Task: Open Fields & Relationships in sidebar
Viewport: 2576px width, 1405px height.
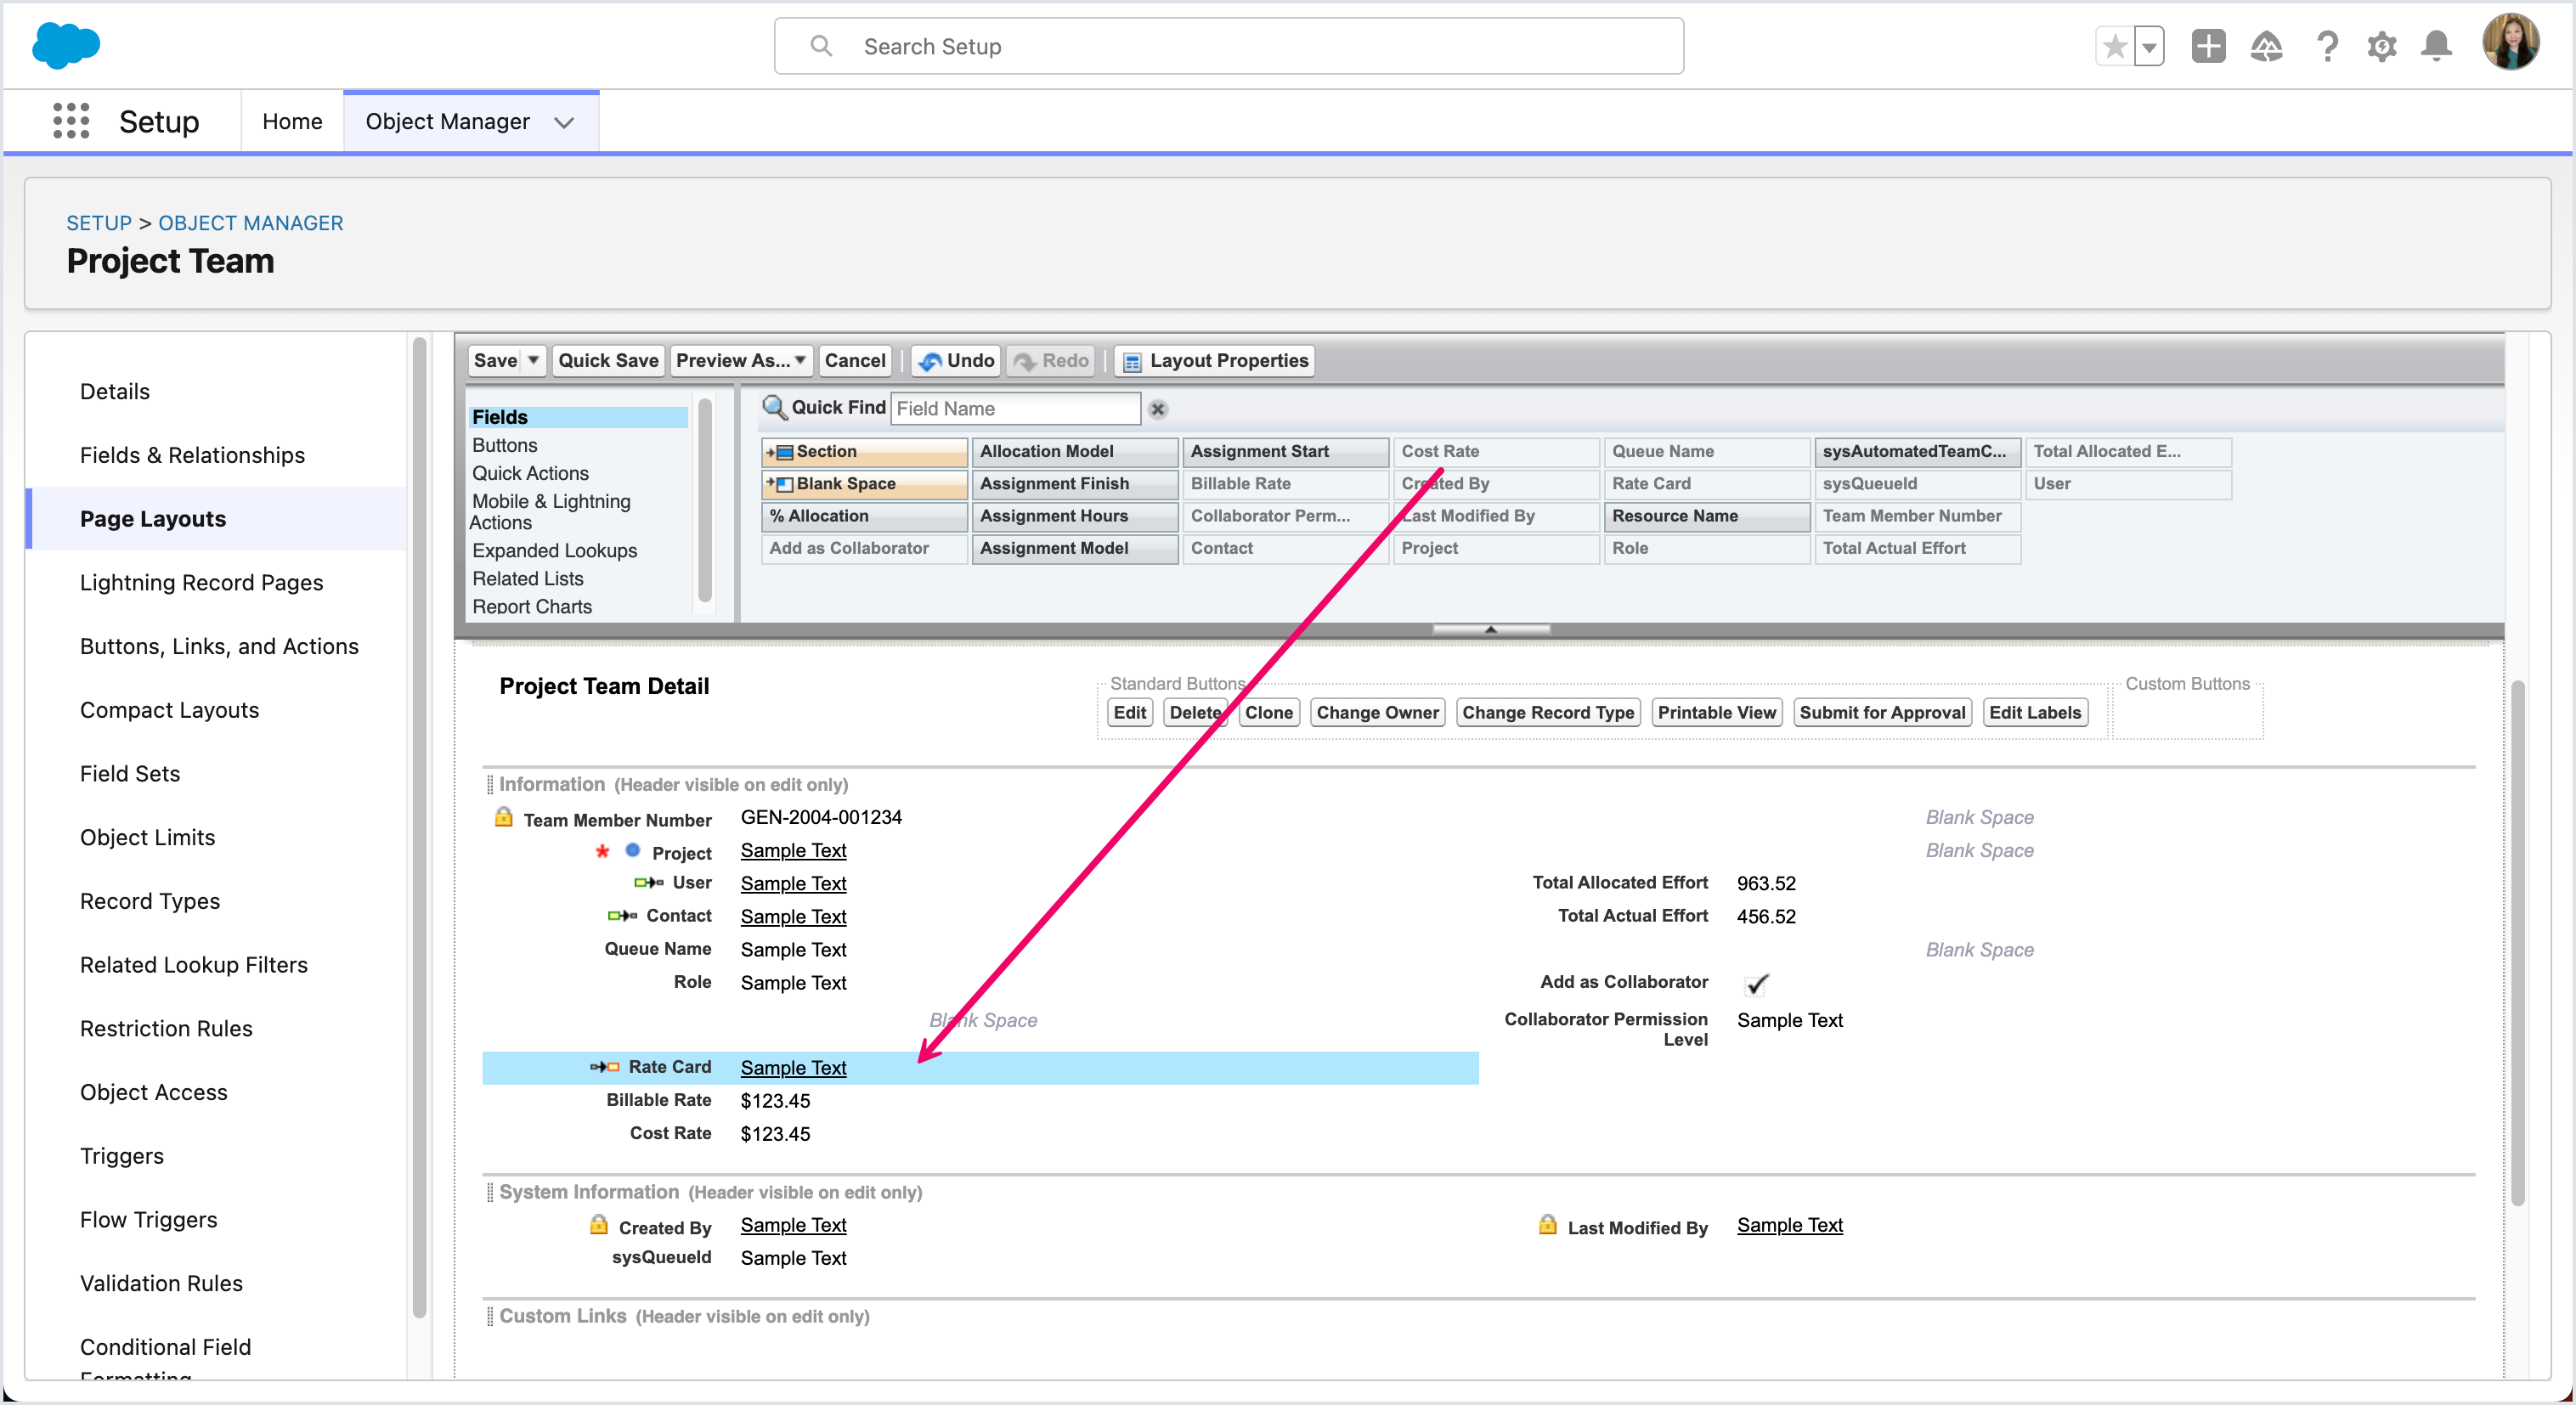Action: point(192,455)
